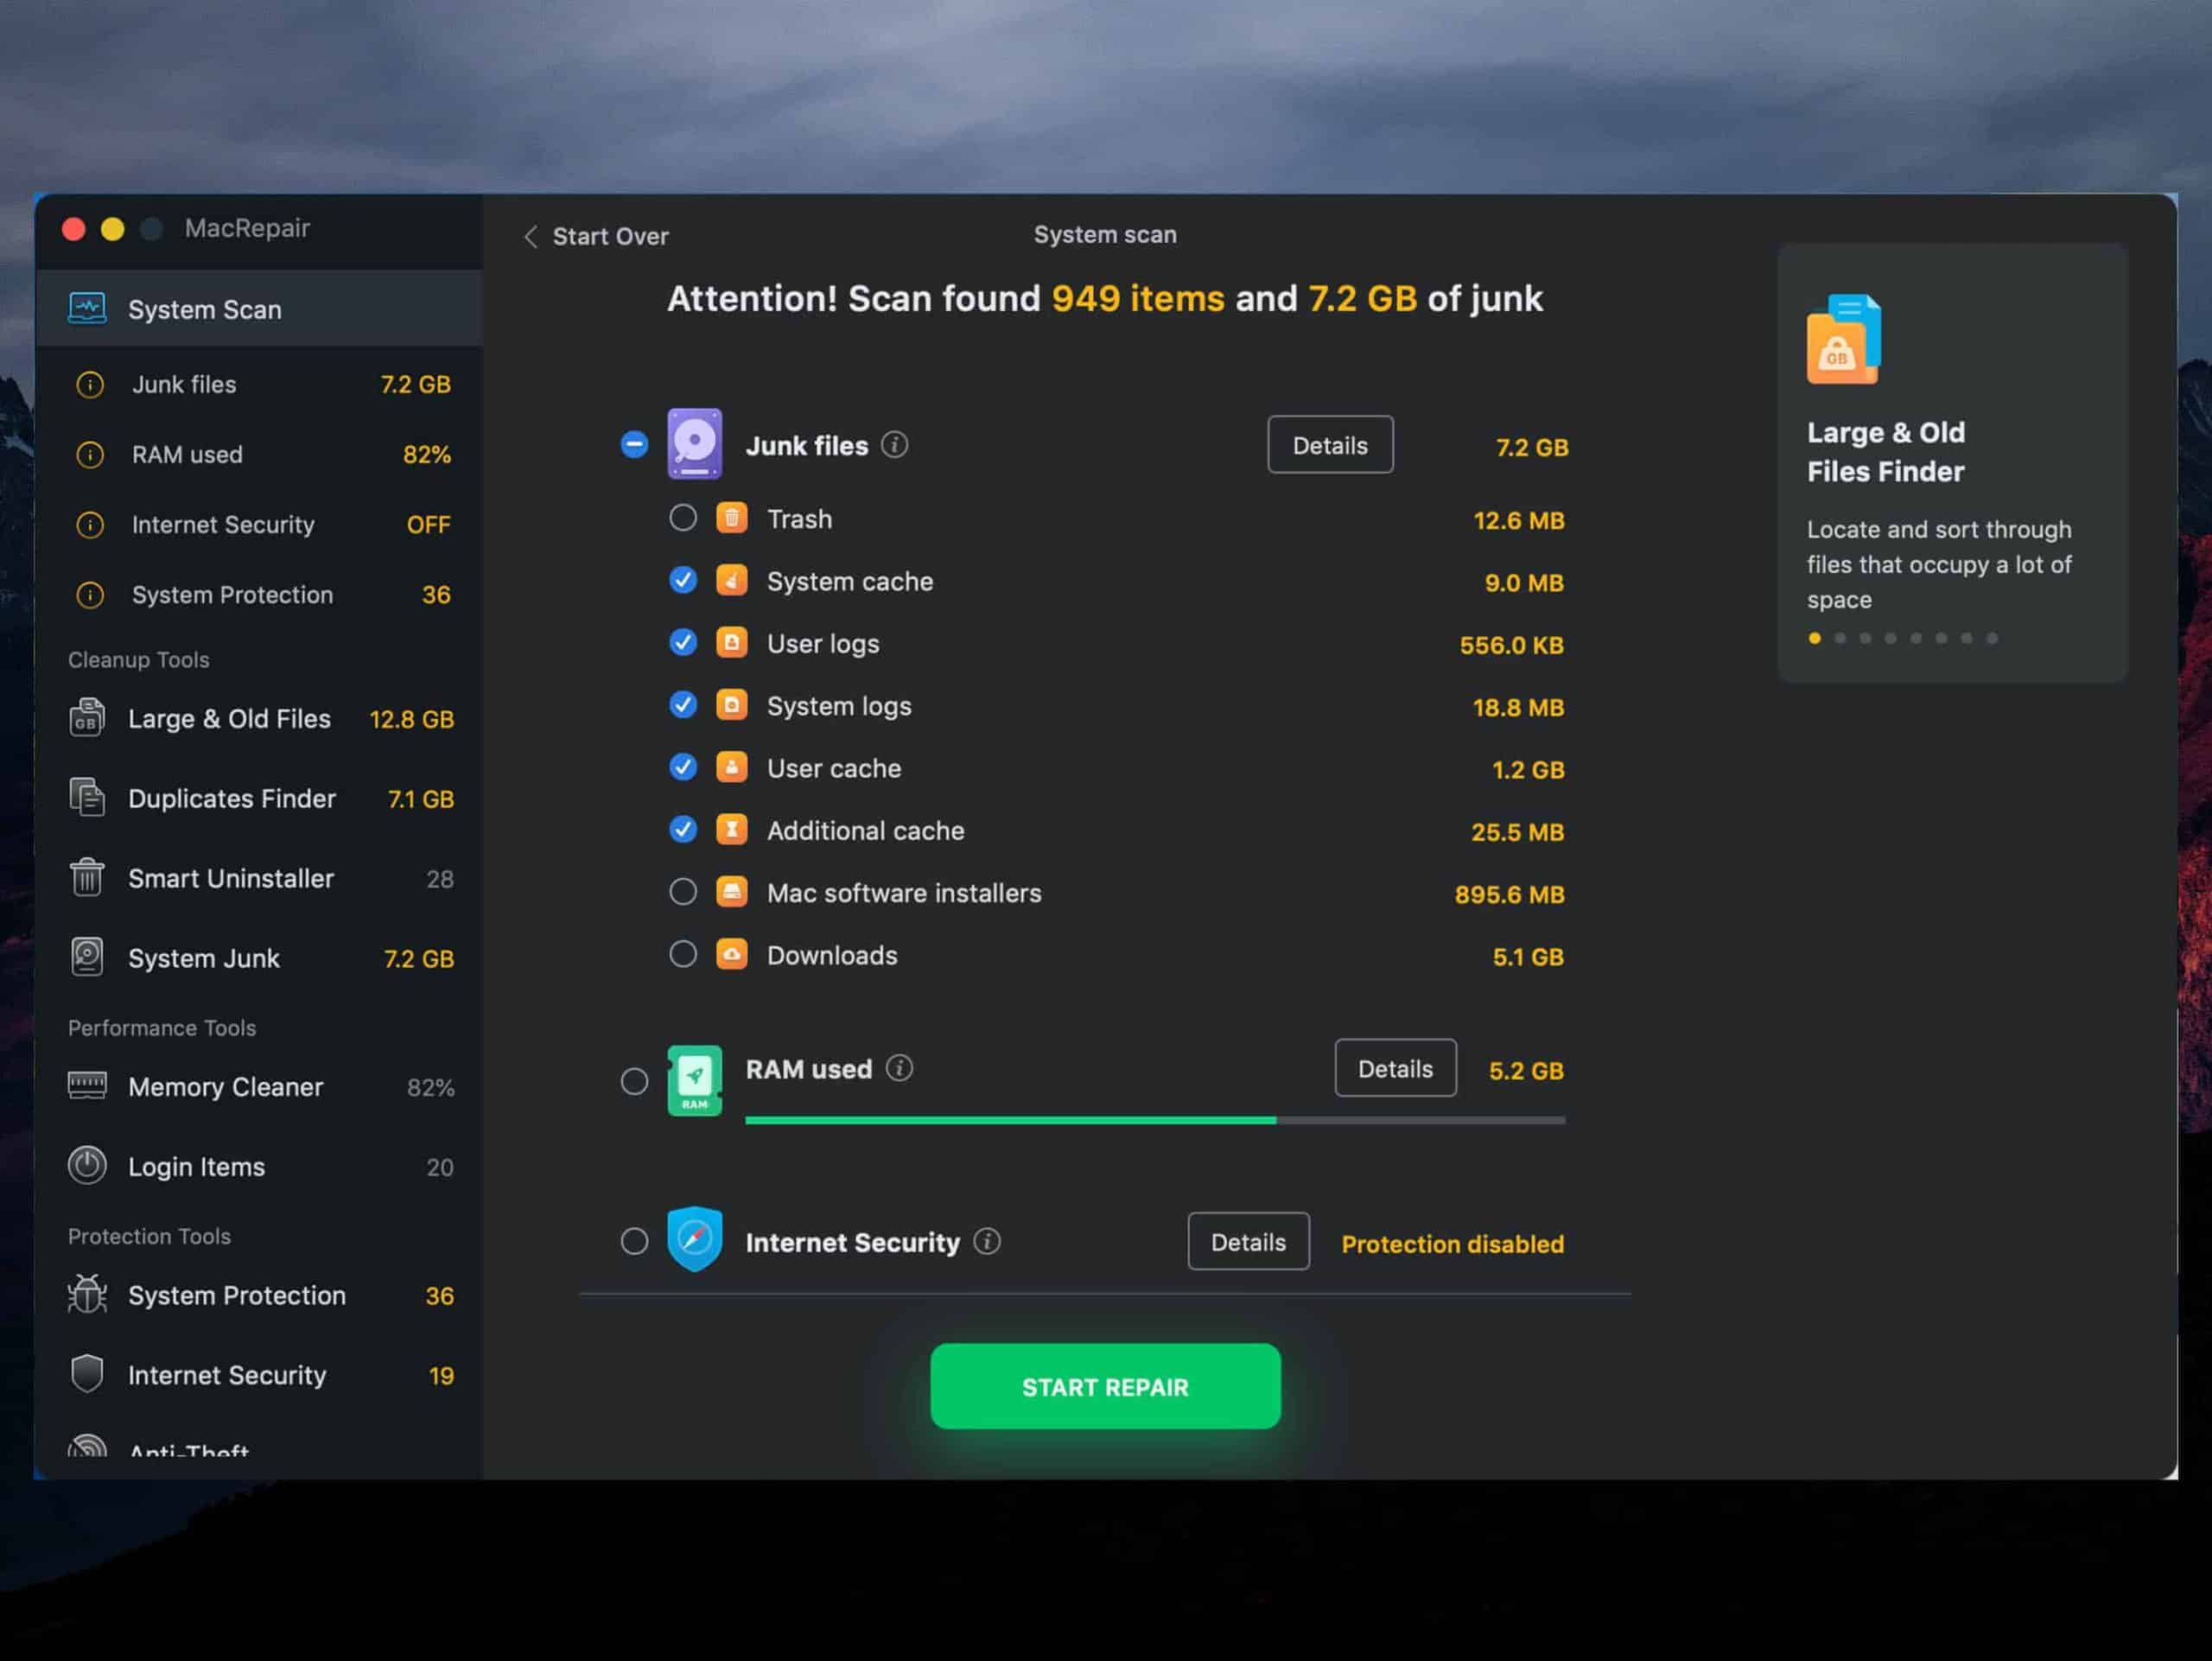Click green RAM used icon
Screen dimensions: 2212x1661
695,1081
